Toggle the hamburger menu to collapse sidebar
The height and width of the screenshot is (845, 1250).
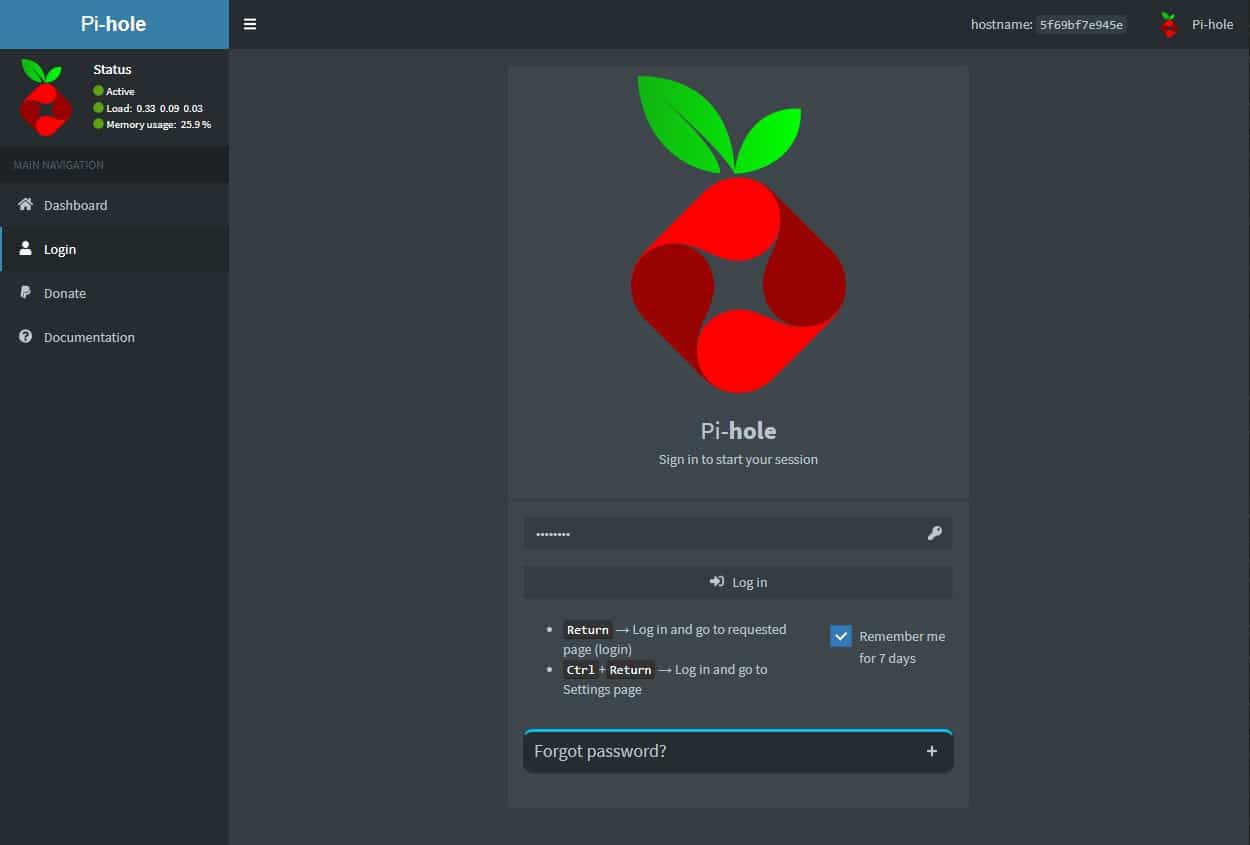[x=249, y=24]
